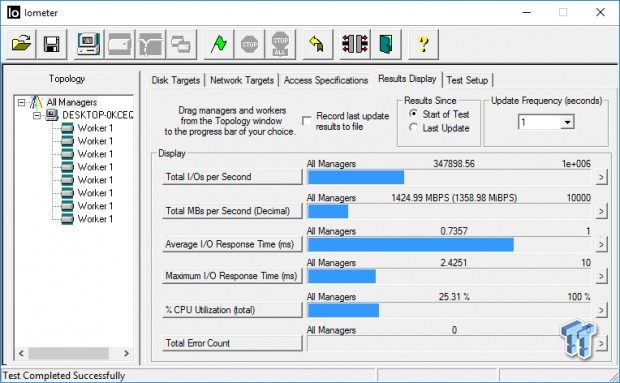Click the Total Error Count button
Screen dimensions: 620x383
(232, 343)
